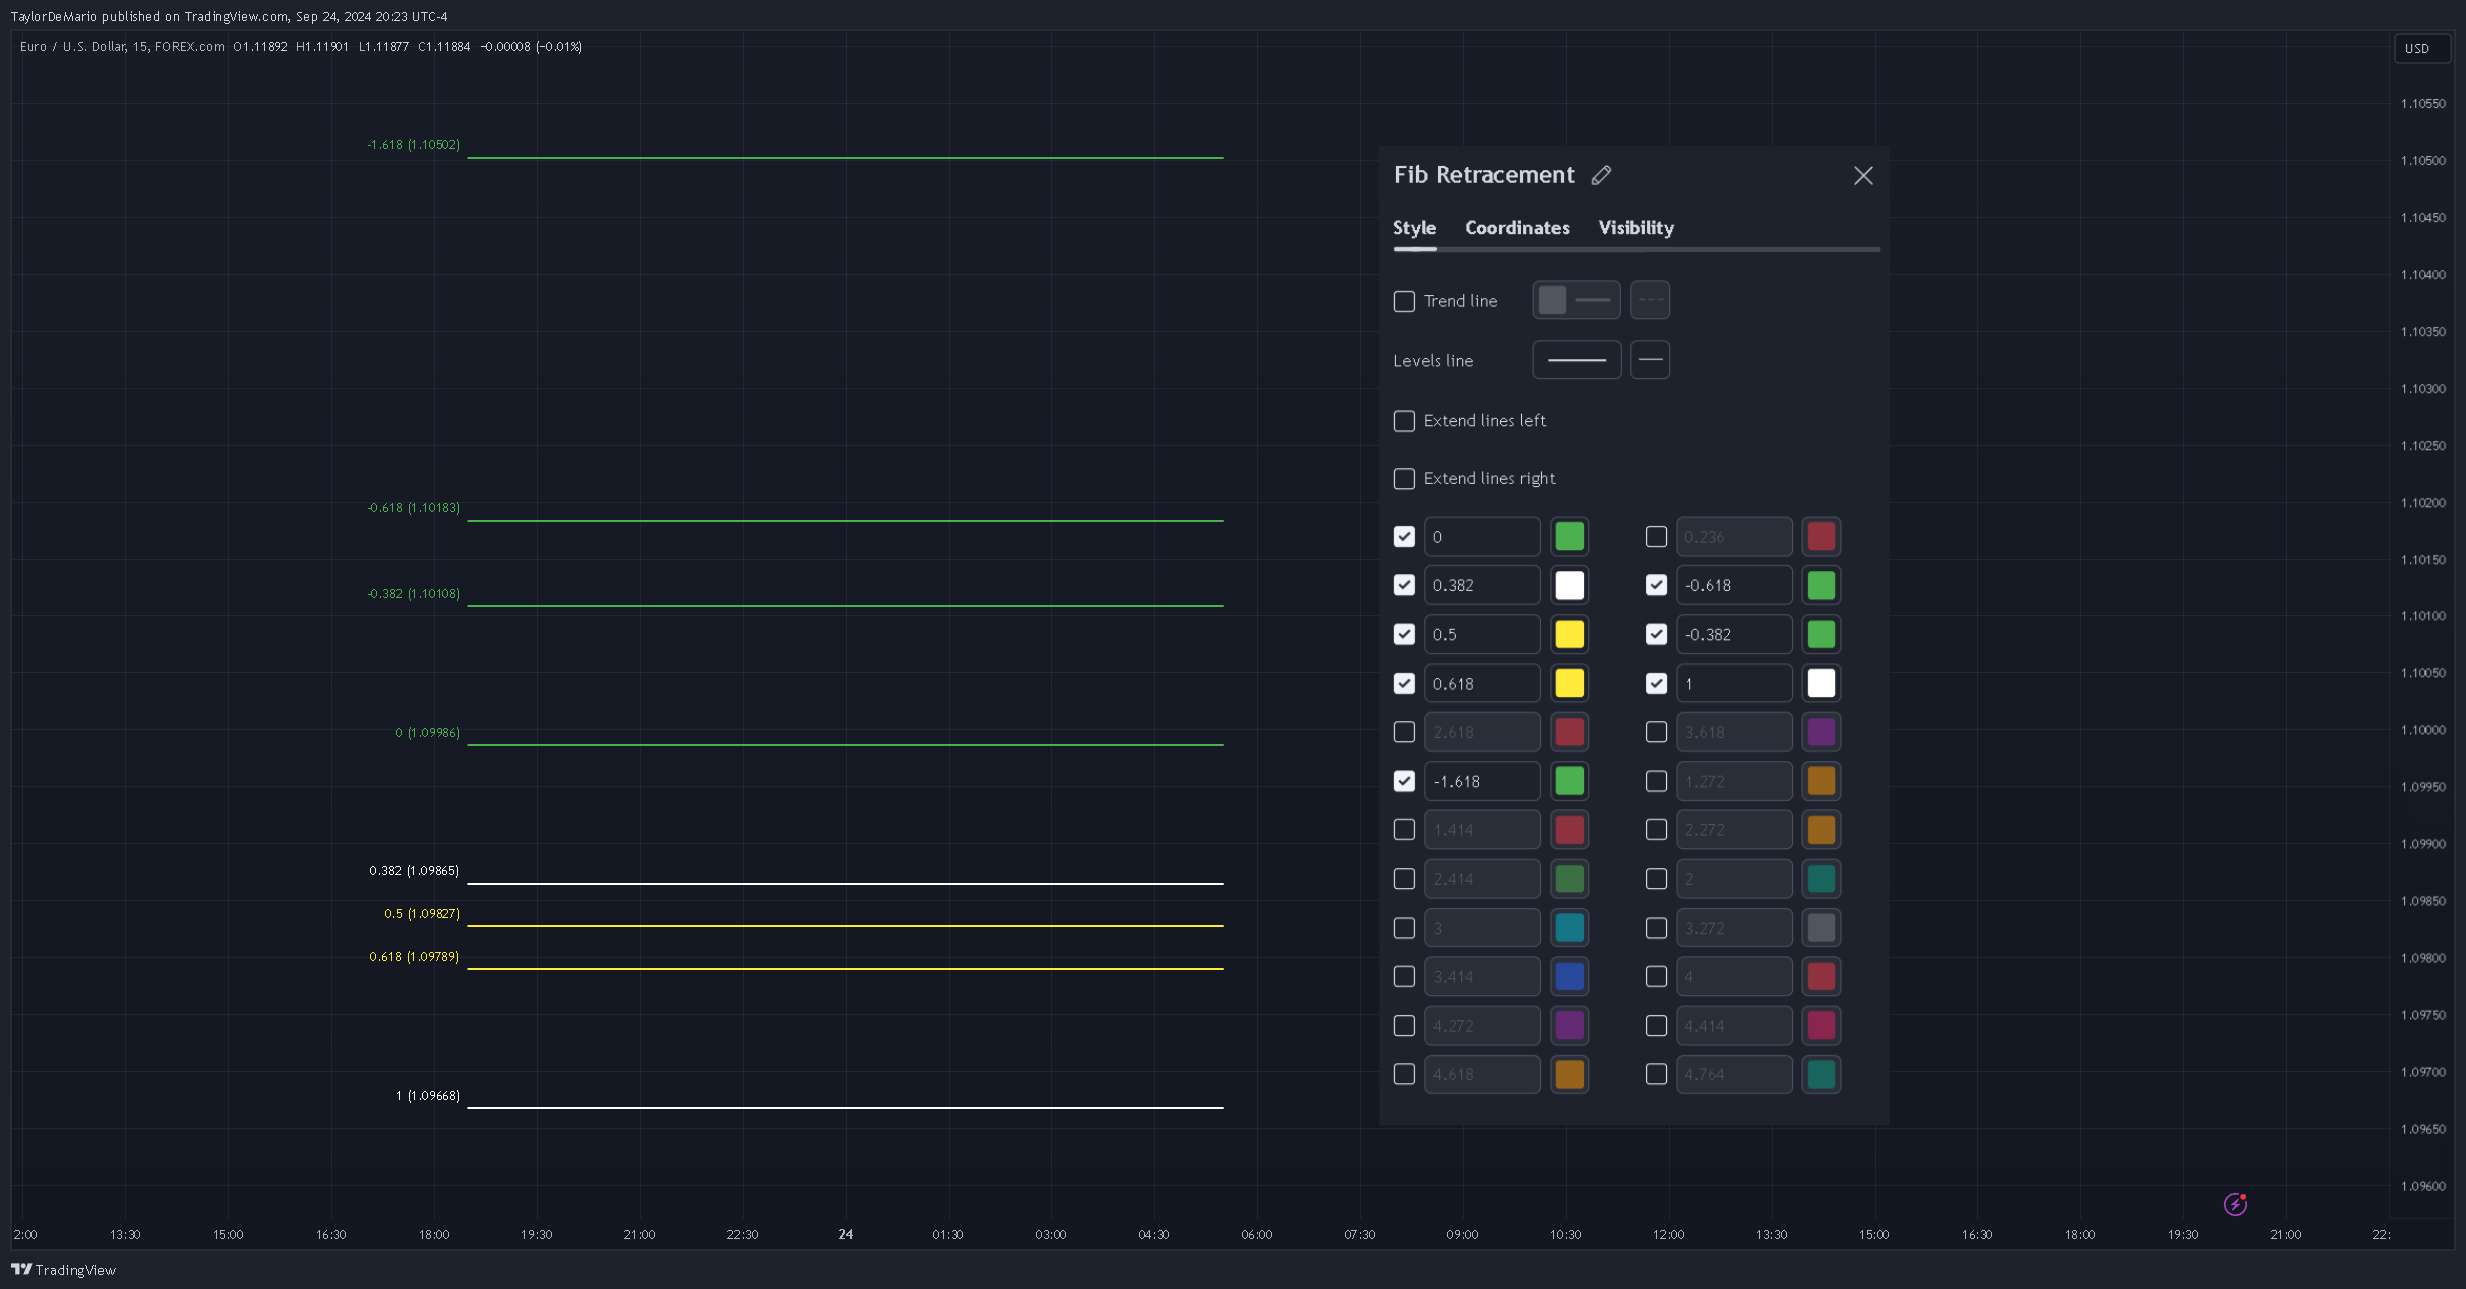Image resolution: width=2466 pixels, height=1289 pixels.
Task: Open the Trend line dash style dropdown
Action: (x=1650, y=300)
